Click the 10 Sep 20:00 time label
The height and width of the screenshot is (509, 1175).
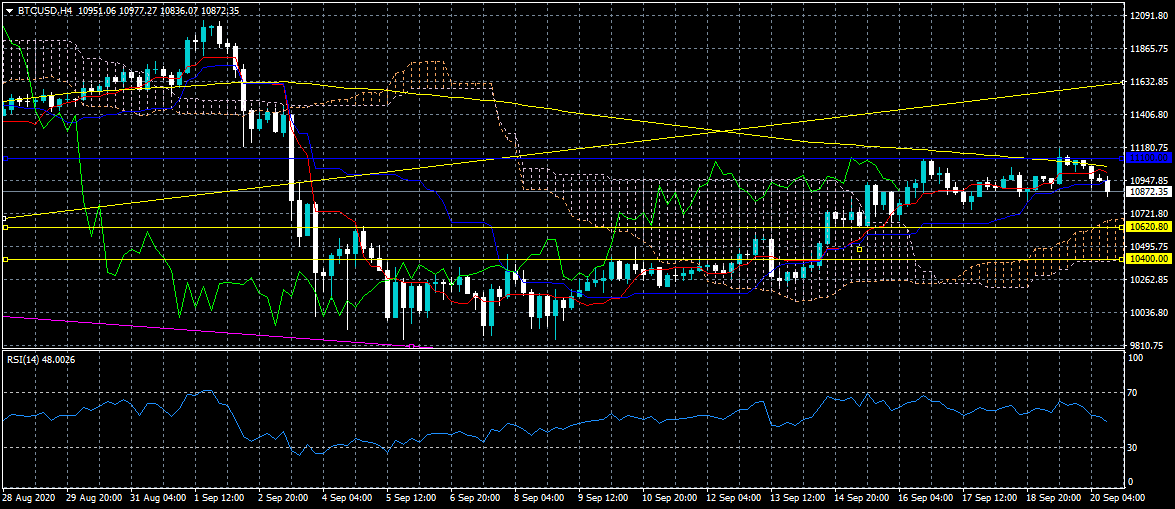click(672, 498)
